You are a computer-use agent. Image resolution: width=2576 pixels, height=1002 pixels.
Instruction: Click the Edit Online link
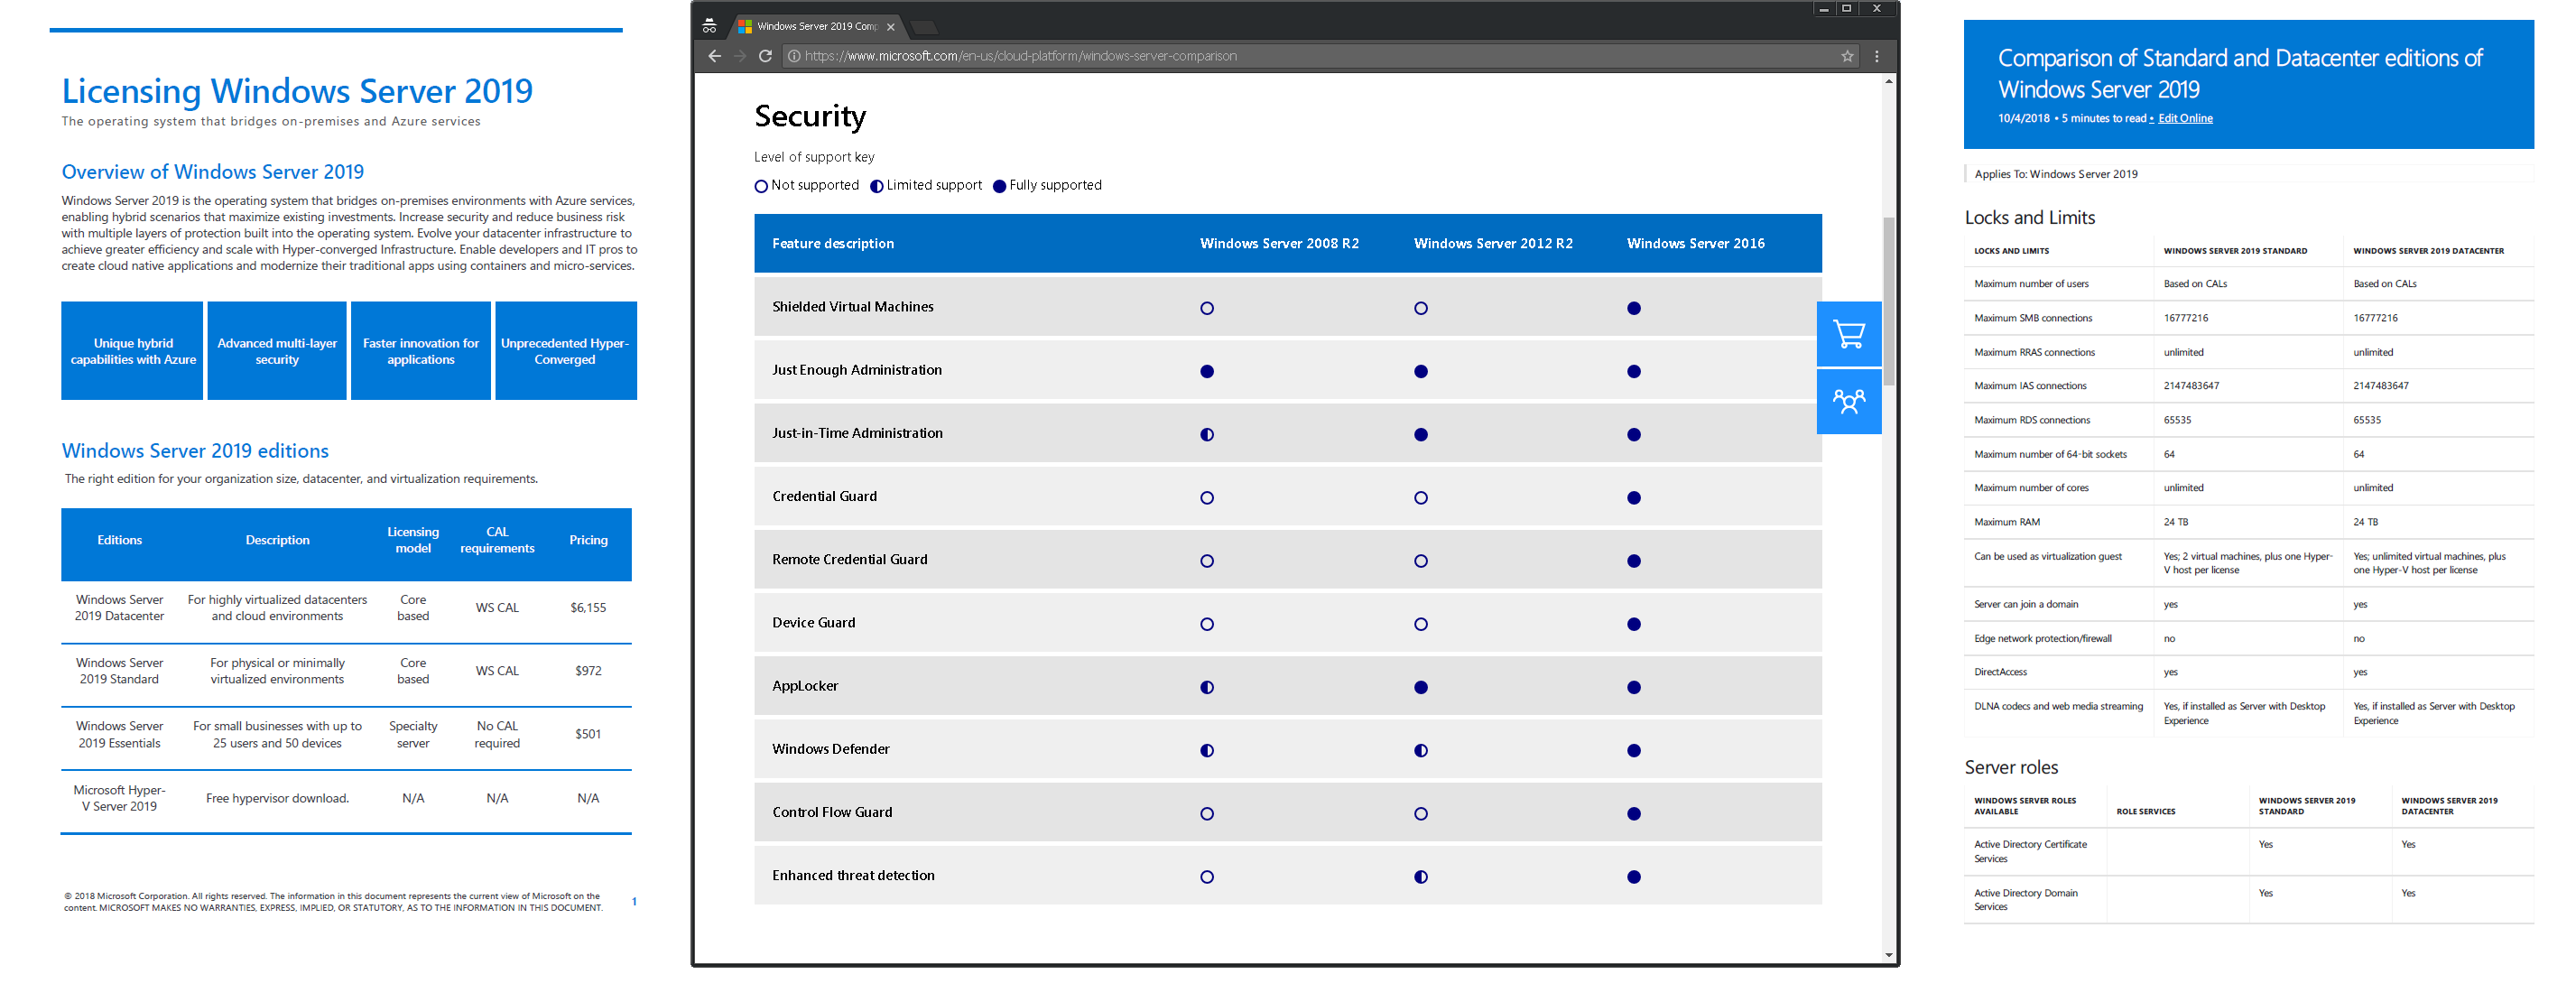click(2184, 118)
